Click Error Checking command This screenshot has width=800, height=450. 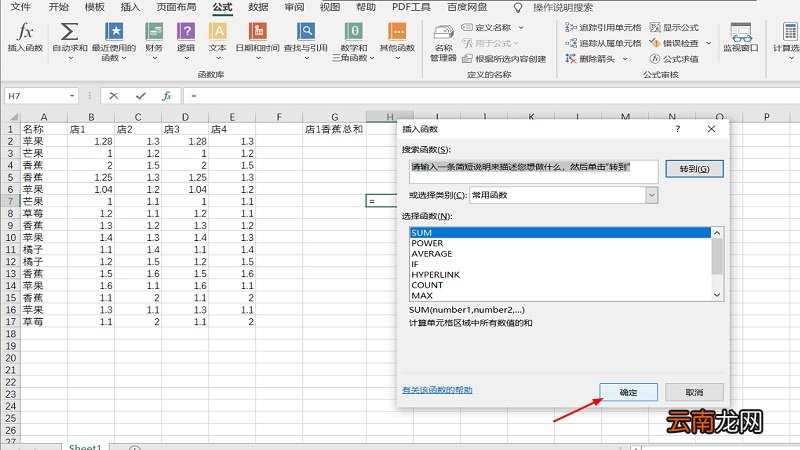pyautogui.click(x=674, y=43)
